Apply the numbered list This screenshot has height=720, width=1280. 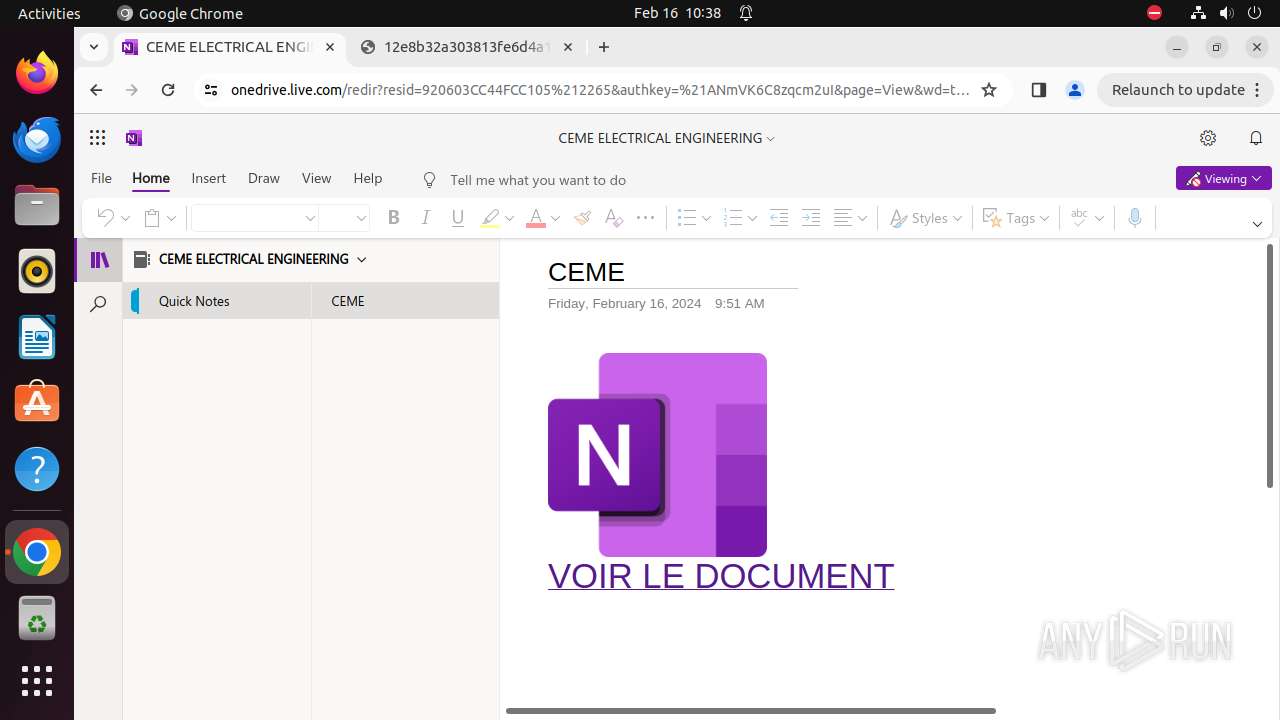tap(732, 218)
